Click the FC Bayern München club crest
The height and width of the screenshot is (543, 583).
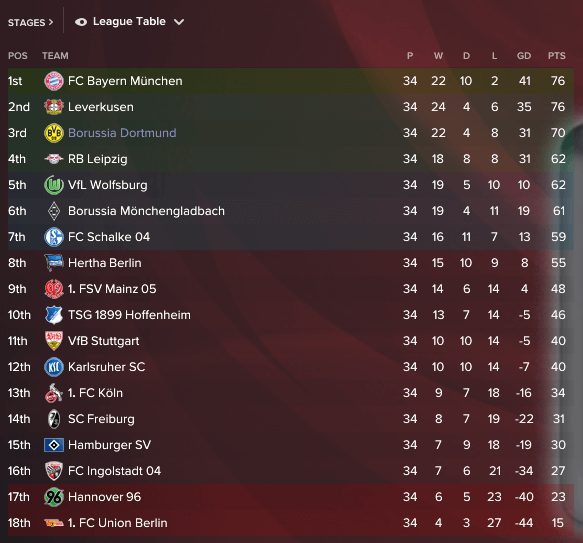(54, 81)
